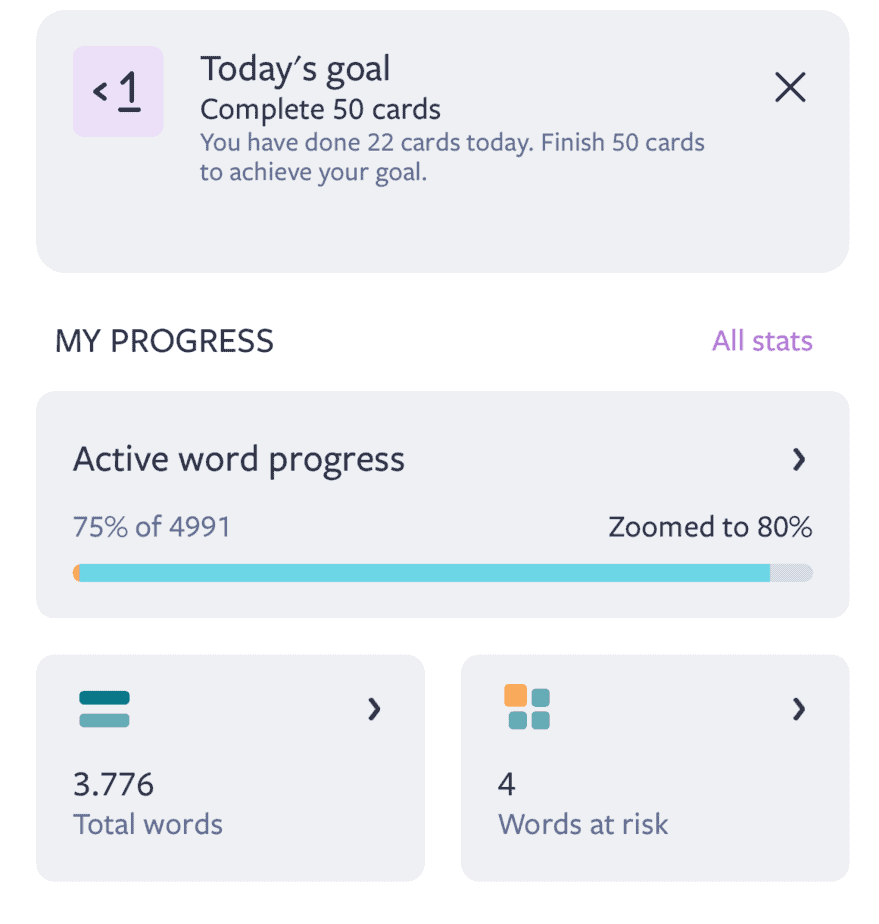Open the Active word progress title

point(239,460)
